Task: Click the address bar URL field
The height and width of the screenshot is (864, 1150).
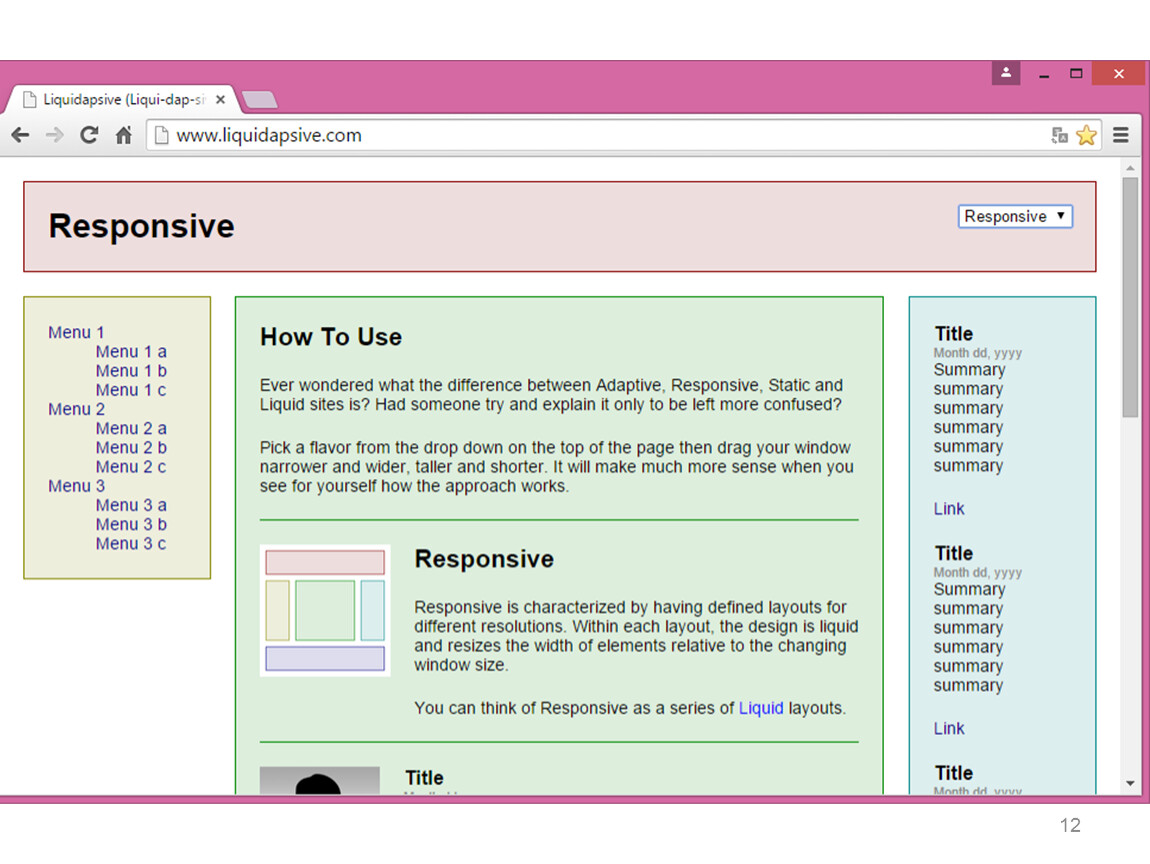Action: click(600, 135)
